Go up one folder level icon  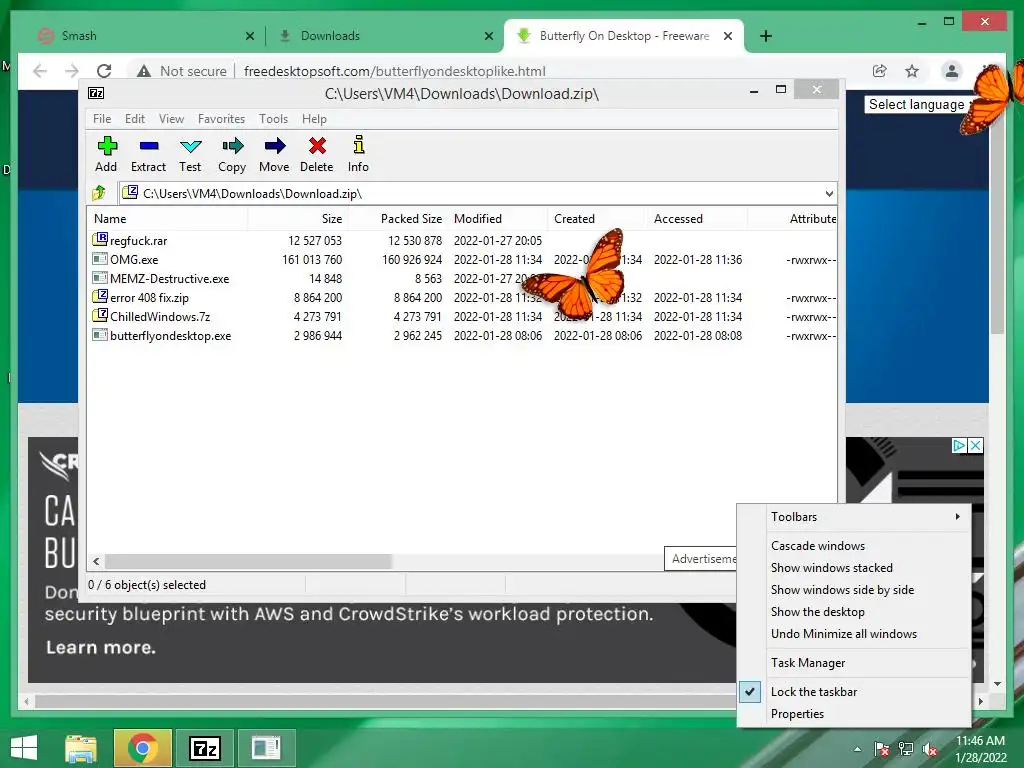pos(99,193)
